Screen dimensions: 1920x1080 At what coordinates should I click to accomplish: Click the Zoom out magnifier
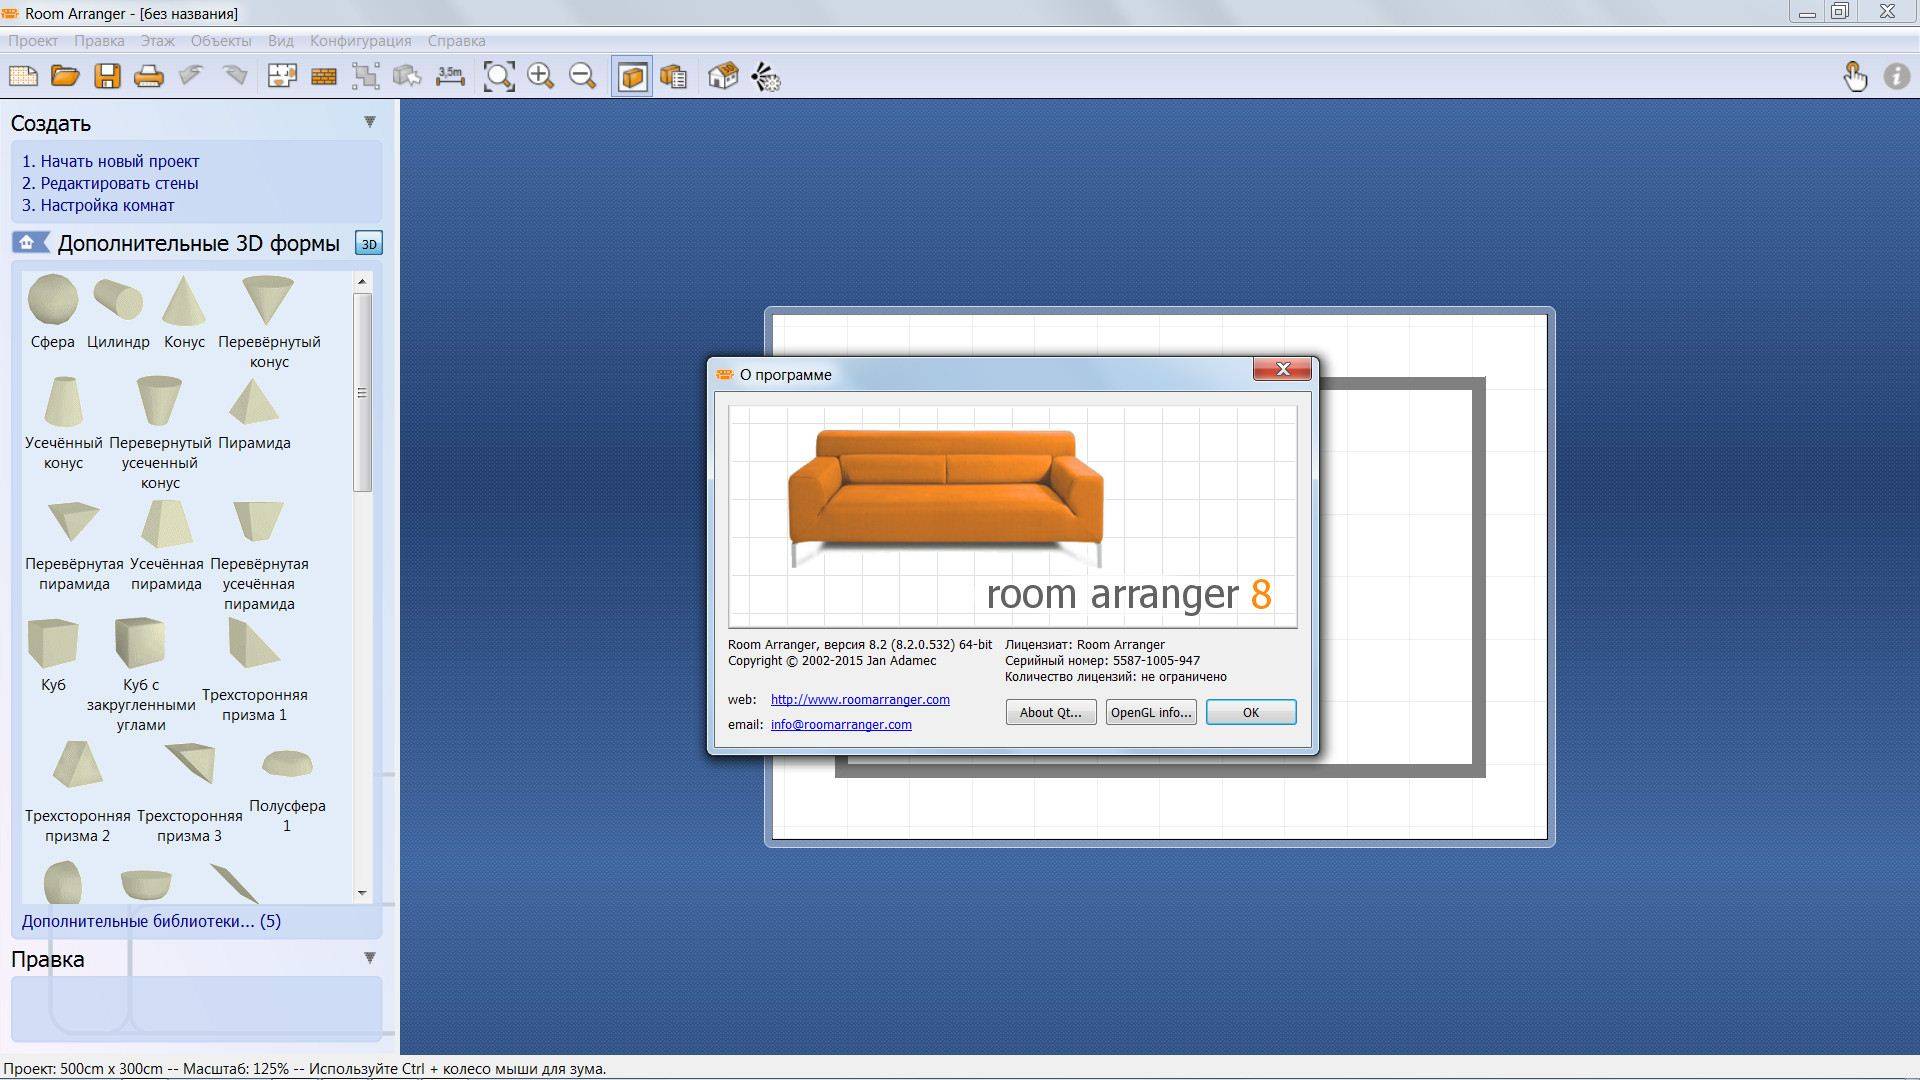pyautogui.click(x=583, y=76)
